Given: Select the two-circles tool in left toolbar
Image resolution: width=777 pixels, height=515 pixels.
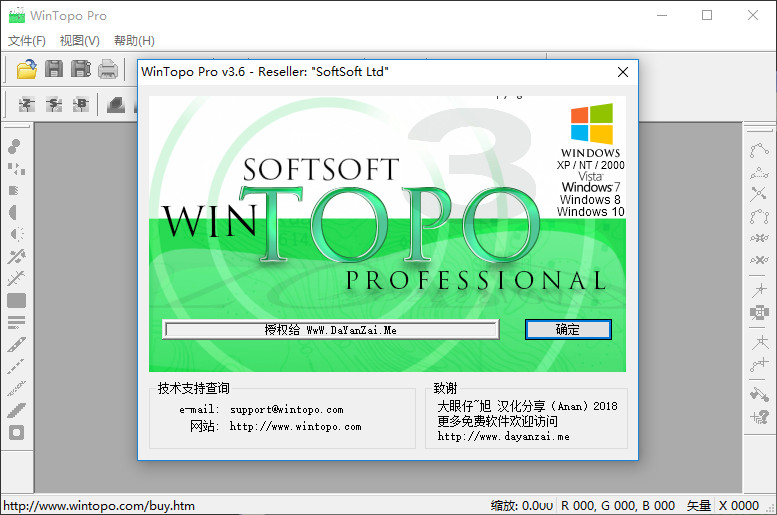Looking at the screenshot, I should [x=15, y=146].
